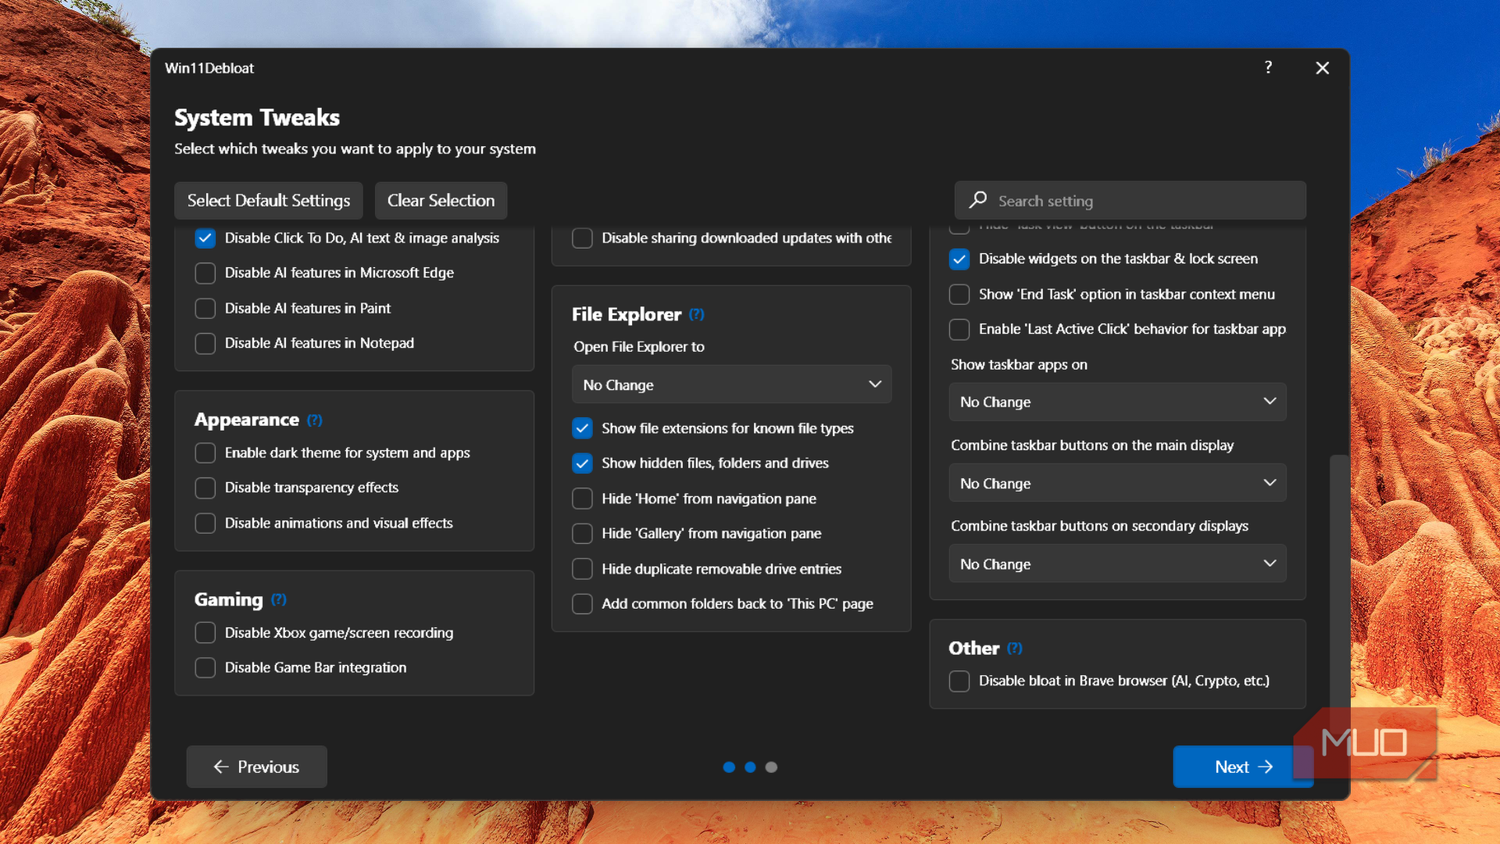Open the help question mark in title bar
The width and height of the screenshot is (1500, 844).
1268,68
